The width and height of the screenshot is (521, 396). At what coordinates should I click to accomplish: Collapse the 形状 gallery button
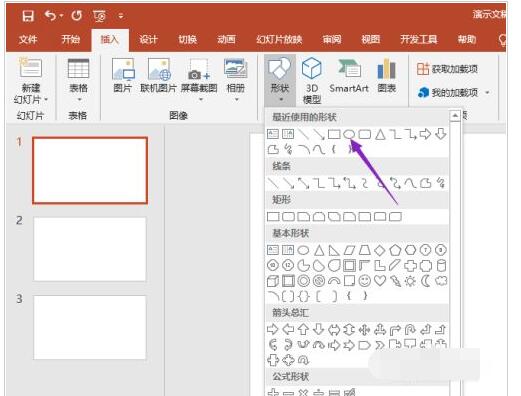[280, 80]
